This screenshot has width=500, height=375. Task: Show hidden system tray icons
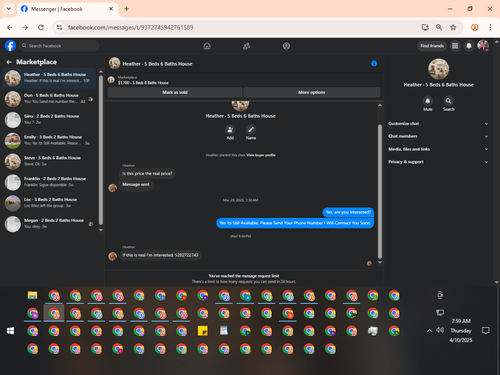pyautogui.click(x=430, y=331)
